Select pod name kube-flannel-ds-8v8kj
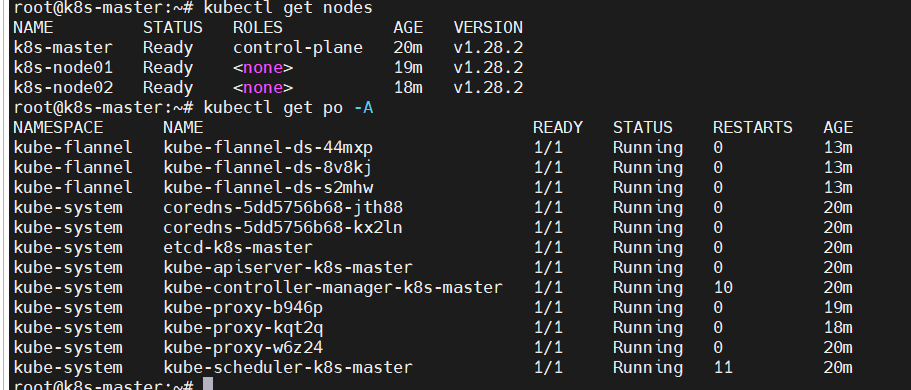The width and height of the screenshot is (911, 390). point(268,167)
